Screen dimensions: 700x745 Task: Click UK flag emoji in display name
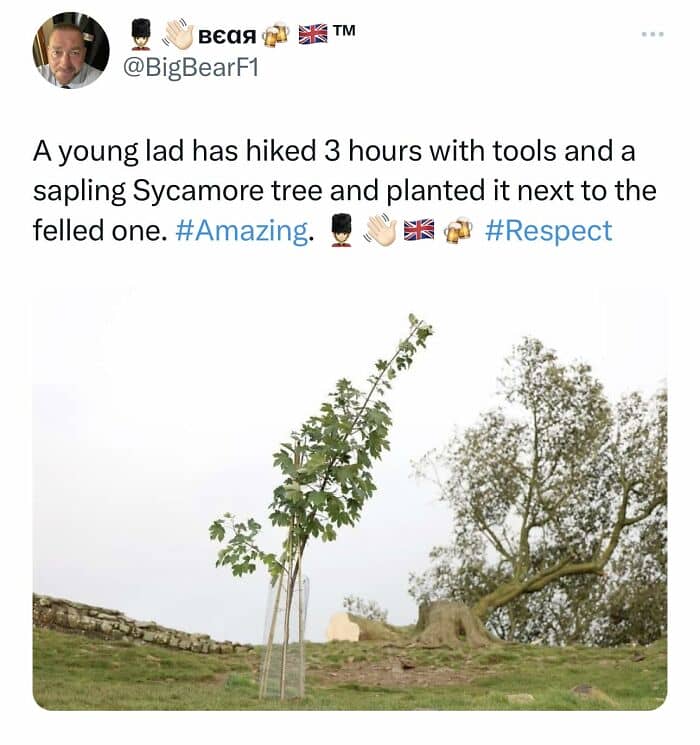(x=313, y=35)
